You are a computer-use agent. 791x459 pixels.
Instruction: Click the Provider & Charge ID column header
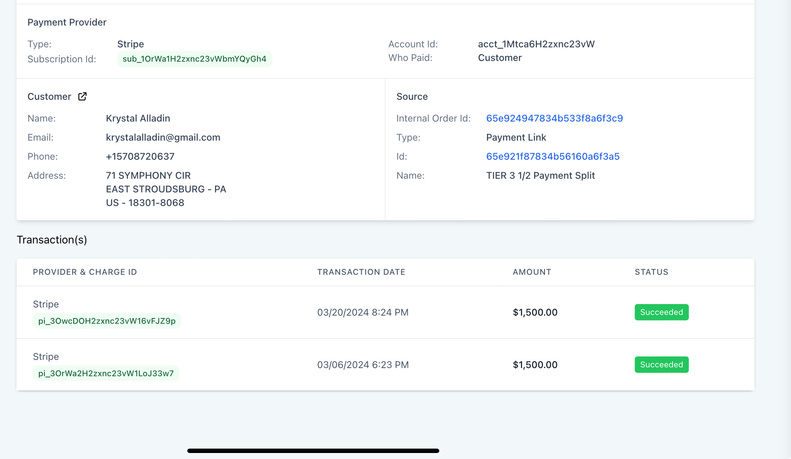85,272
